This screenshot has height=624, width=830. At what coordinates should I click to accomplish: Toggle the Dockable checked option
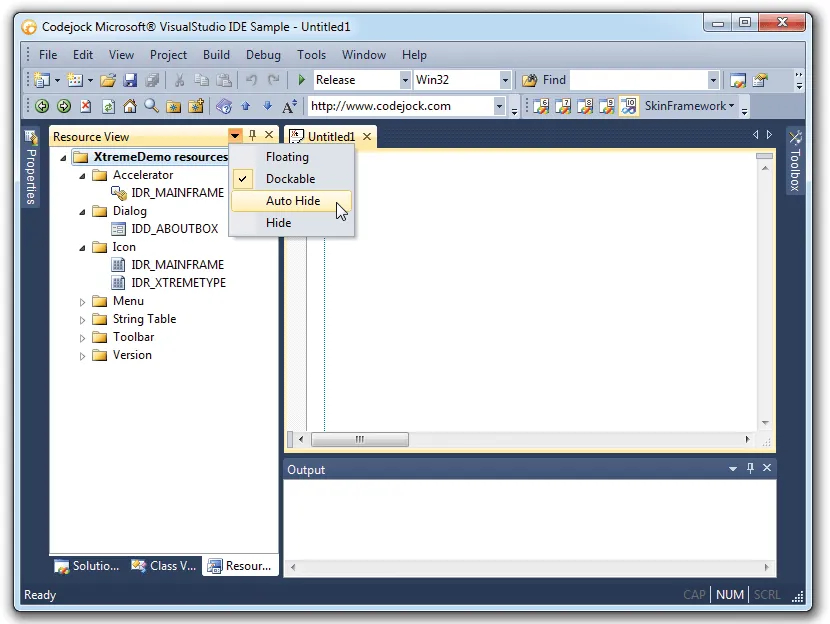(290, 179)
